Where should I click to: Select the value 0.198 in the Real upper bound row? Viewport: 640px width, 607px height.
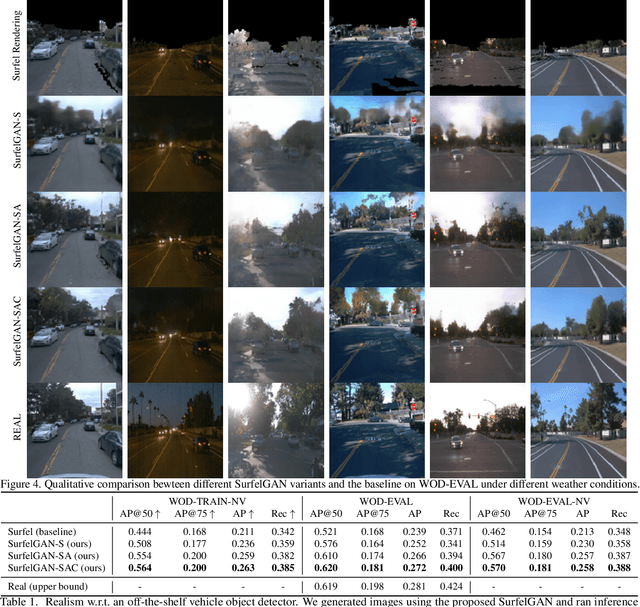tap(372, 586)
